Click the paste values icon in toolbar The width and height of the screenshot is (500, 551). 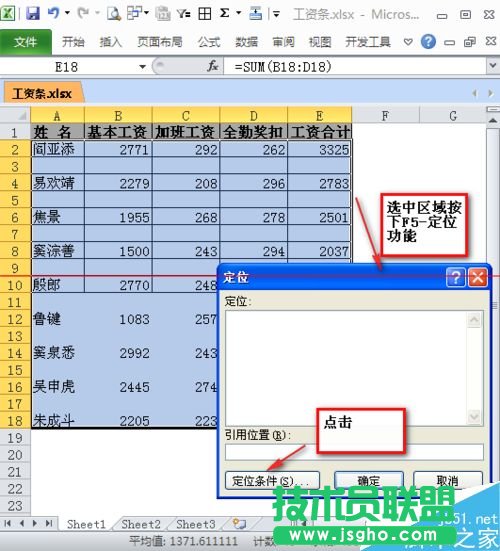pos(163,14)
